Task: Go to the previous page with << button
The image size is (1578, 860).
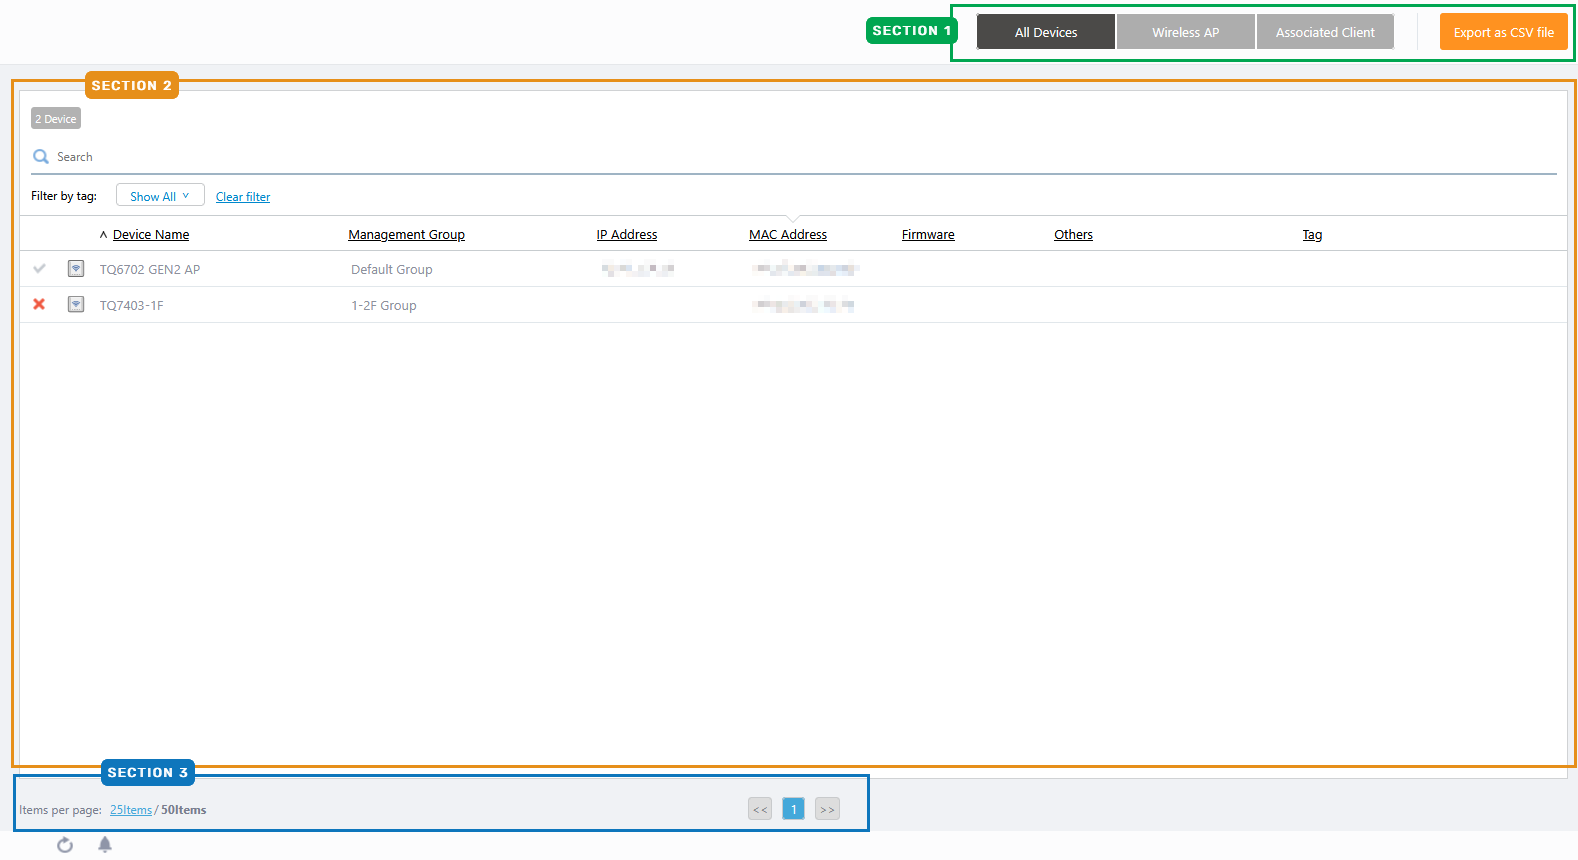Action: click(760, 809)
